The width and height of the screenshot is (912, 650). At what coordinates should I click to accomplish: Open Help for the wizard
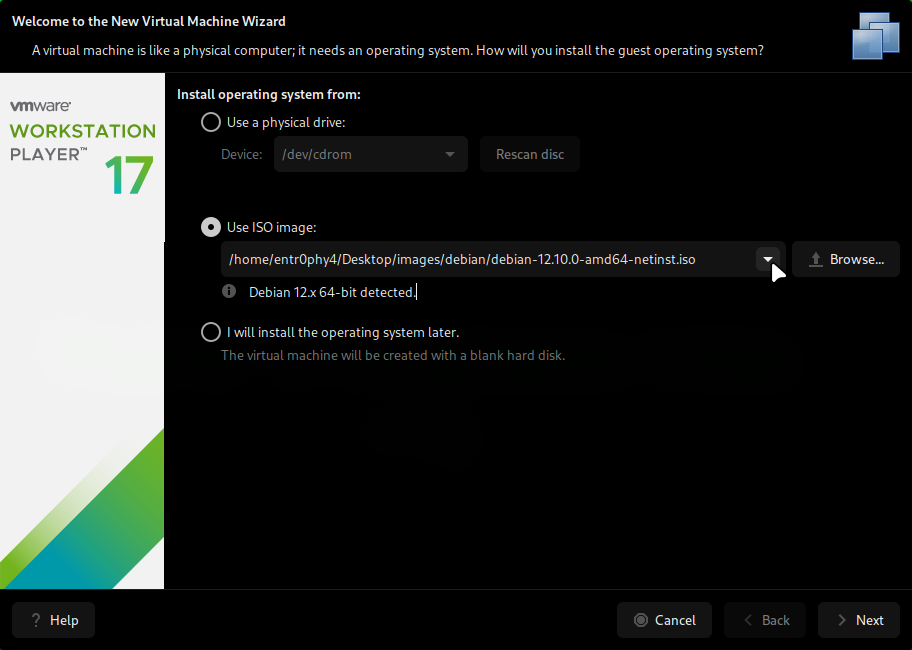click(x=53, y=620)
